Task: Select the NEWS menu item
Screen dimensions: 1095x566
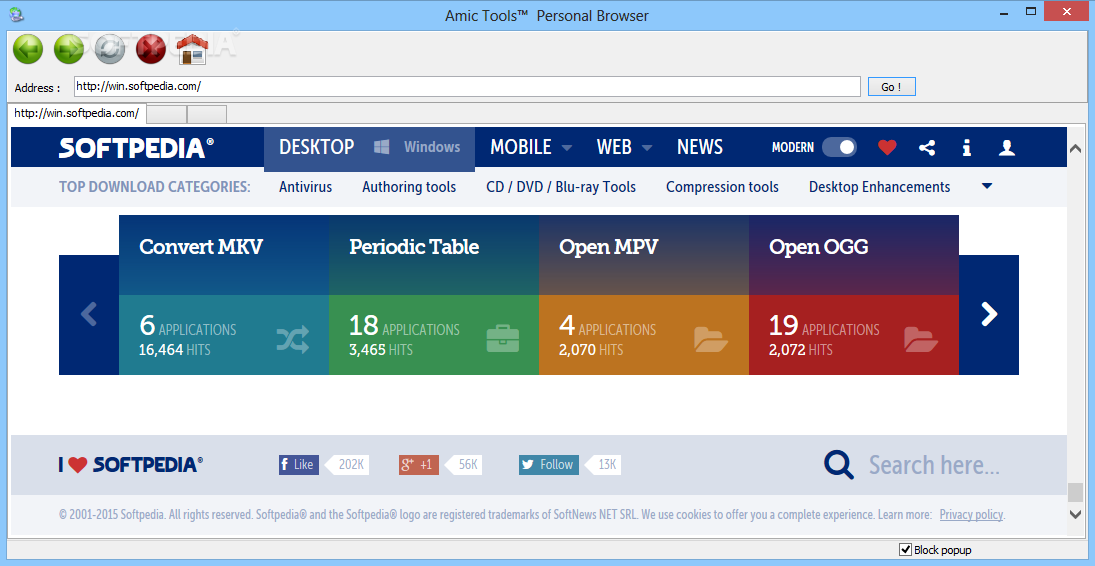Action: [x=700, y=147]
